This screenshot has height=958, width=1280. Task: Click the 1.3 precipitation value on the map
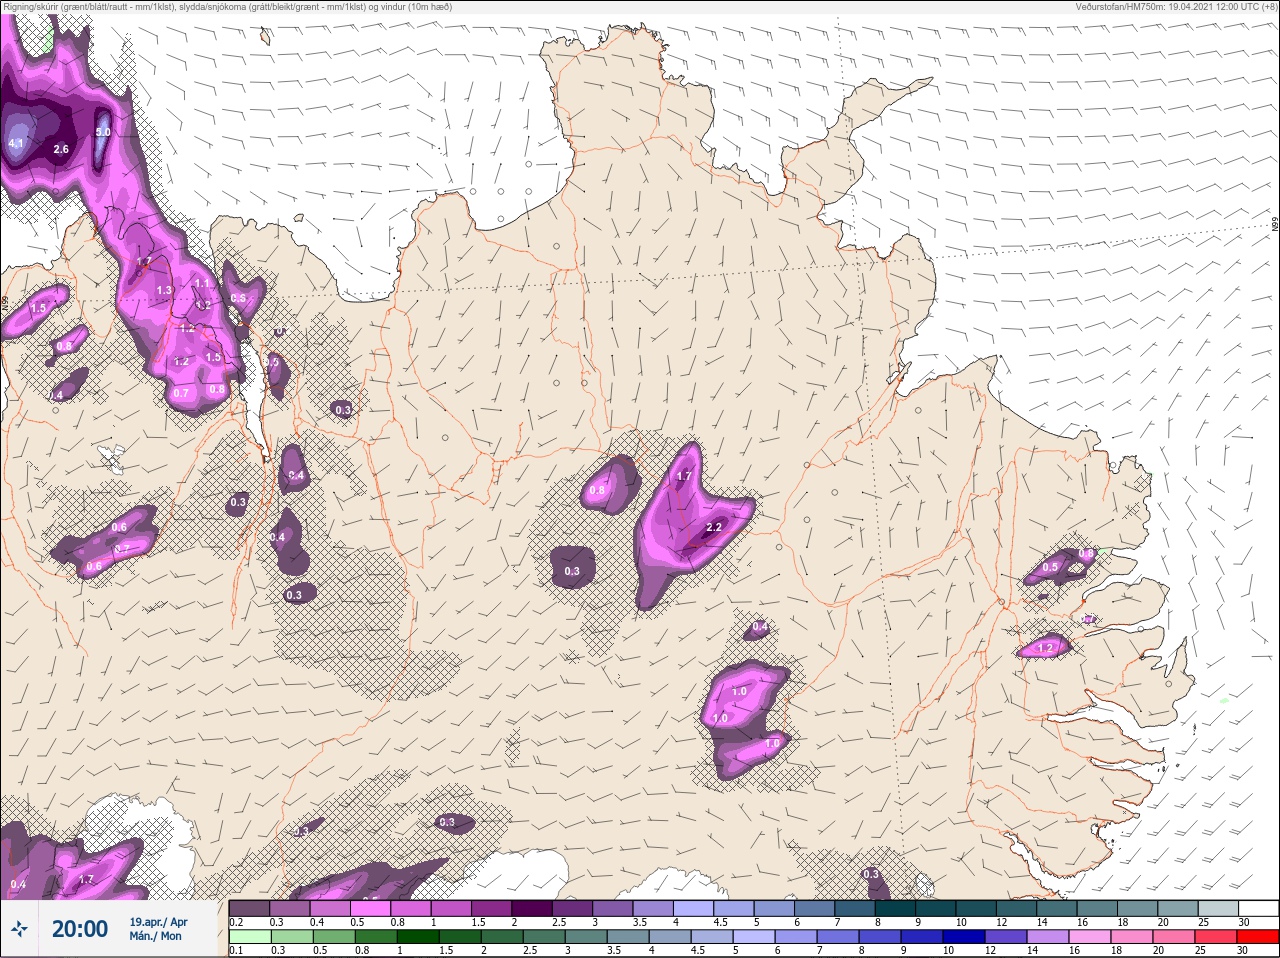(165, 290)
